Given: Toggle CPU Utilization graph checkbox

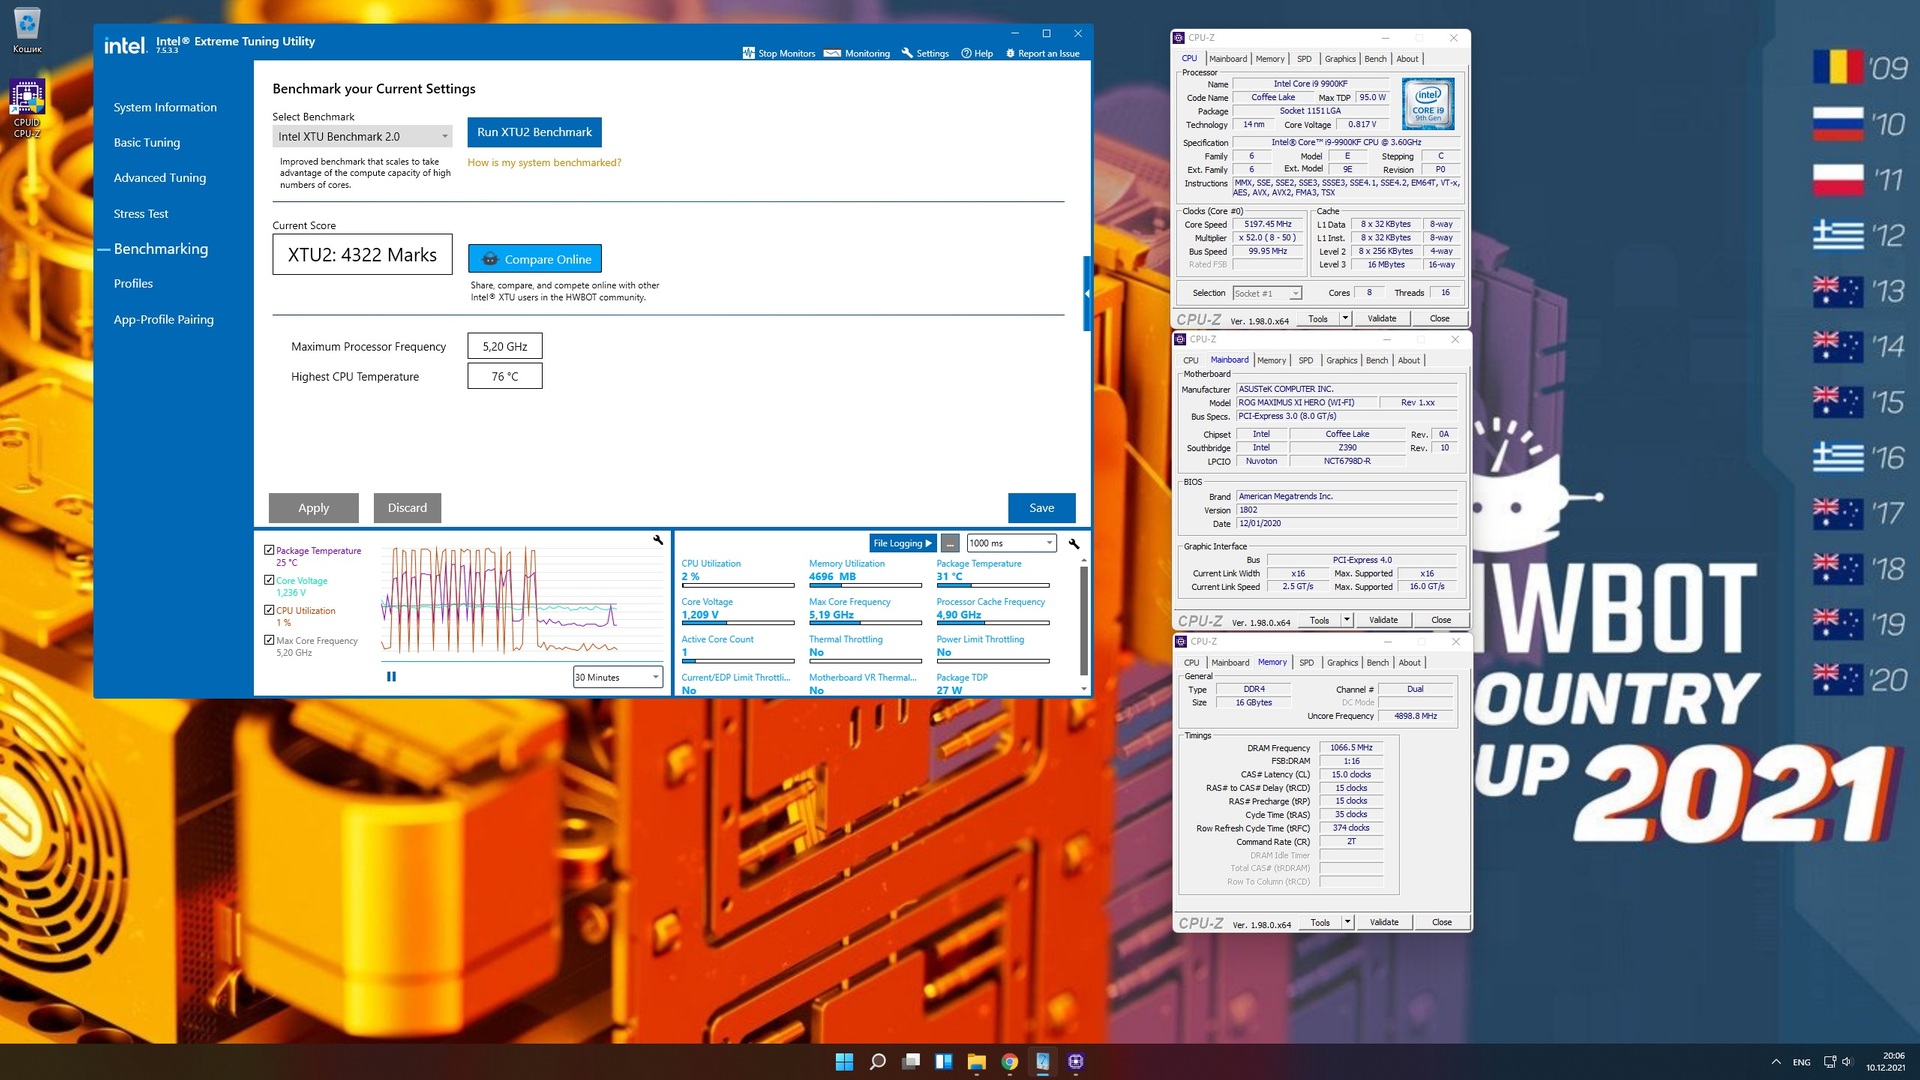Looking at the screenshot, I should coord(269,610).
